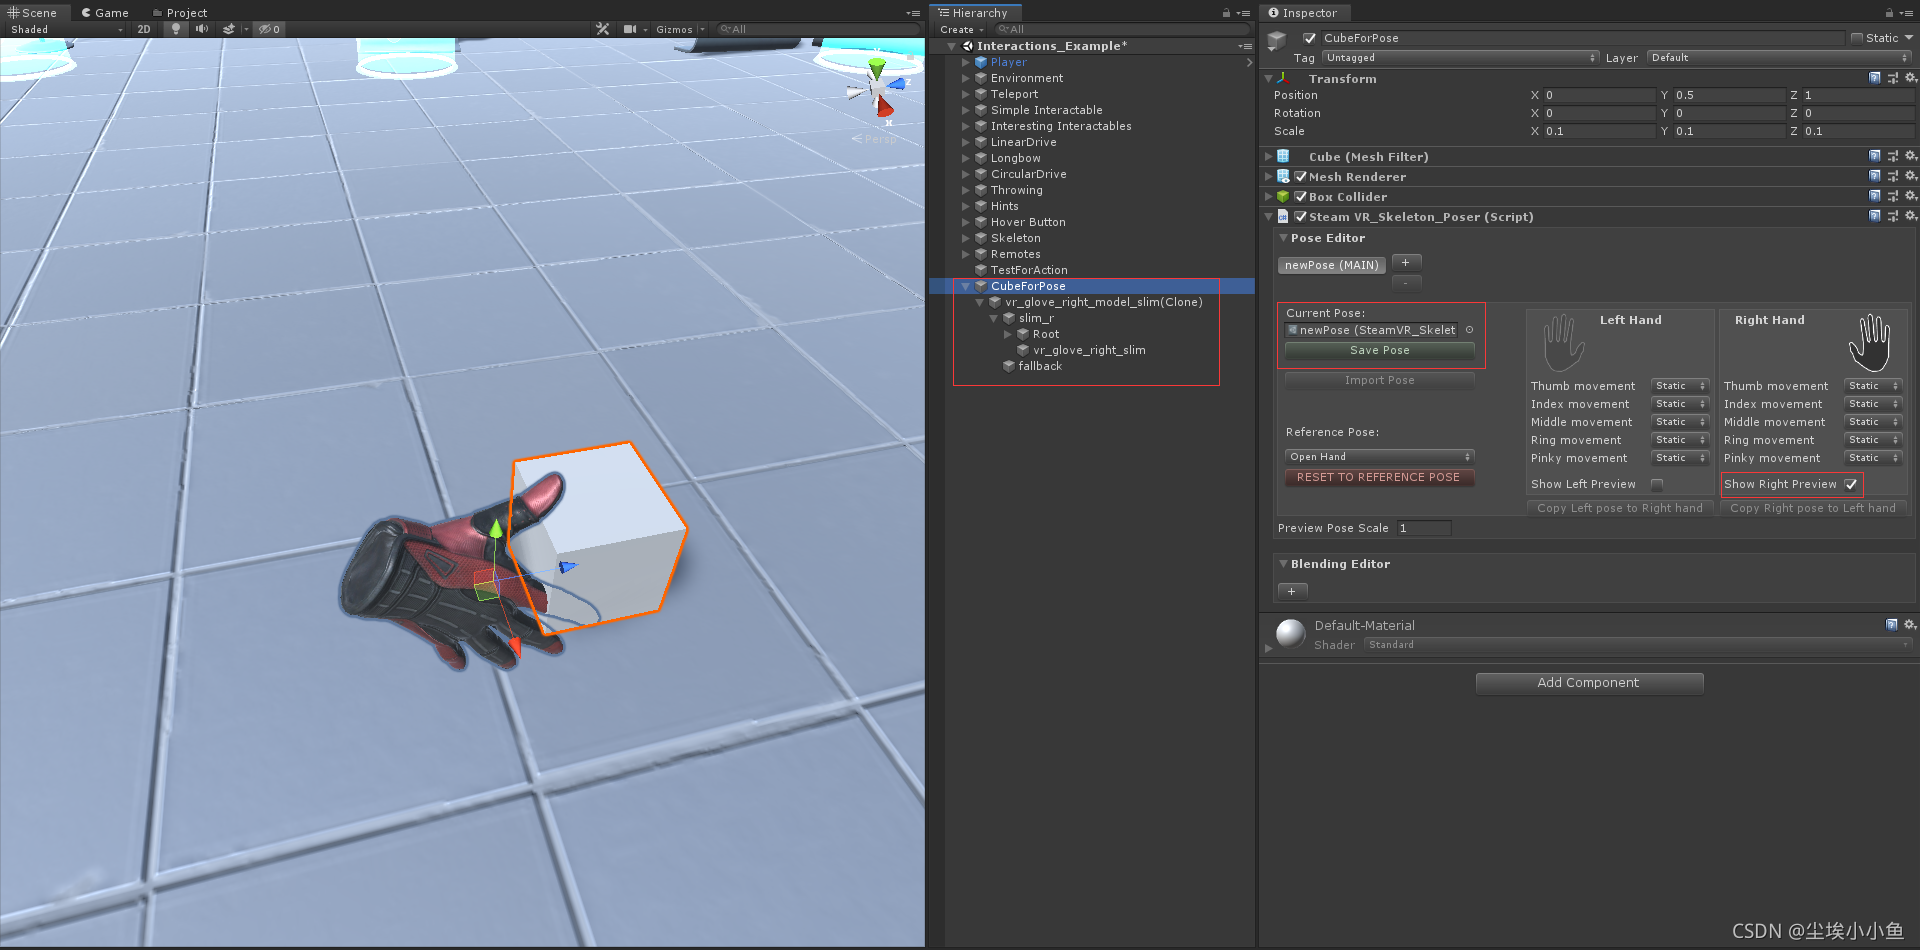The height and width of the screenshot is (950, 1920).
Task: Click hidden objects eye-slash counter
Action: coord(269,29)
